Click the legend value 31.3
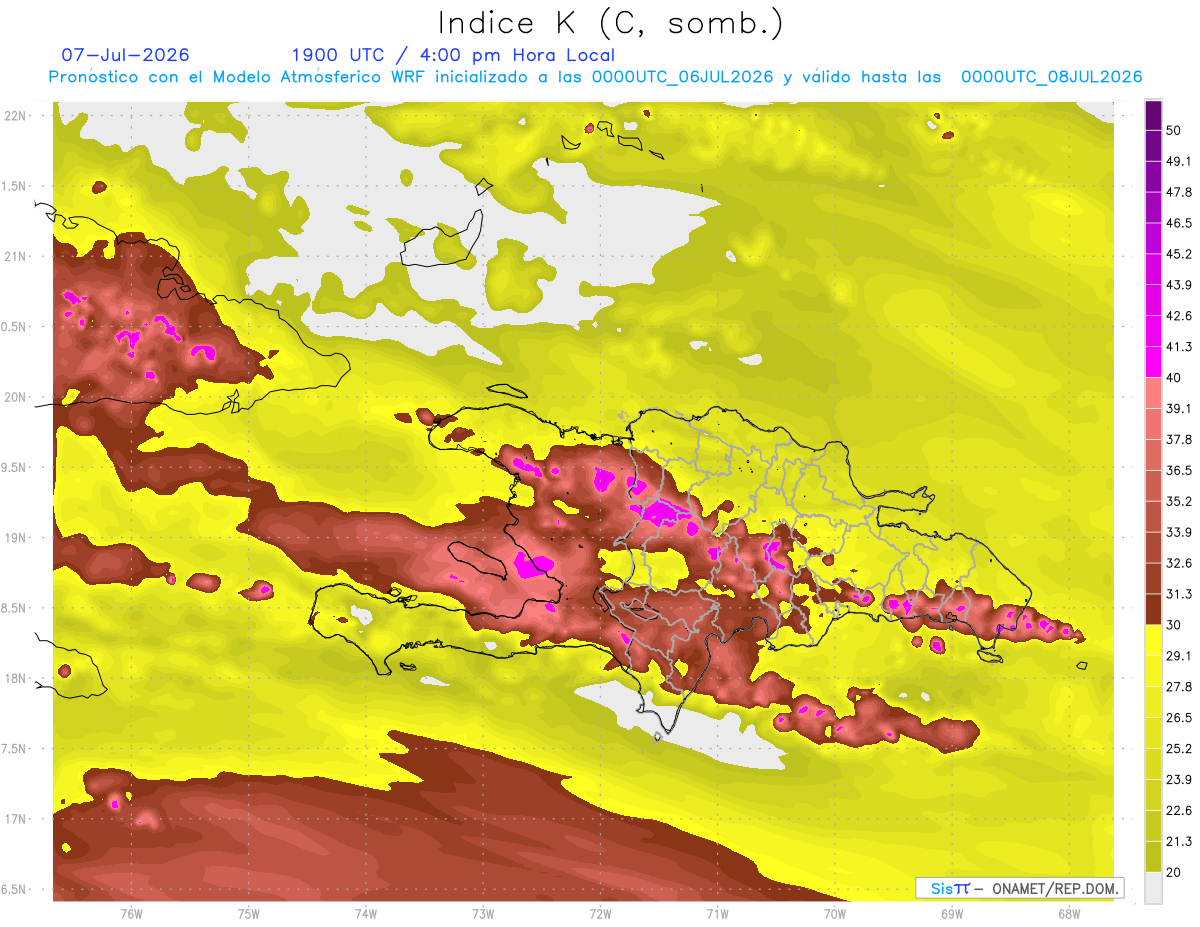This screenshot has width=1200, height=927. pyautogui.click(x=1178, y=594)
